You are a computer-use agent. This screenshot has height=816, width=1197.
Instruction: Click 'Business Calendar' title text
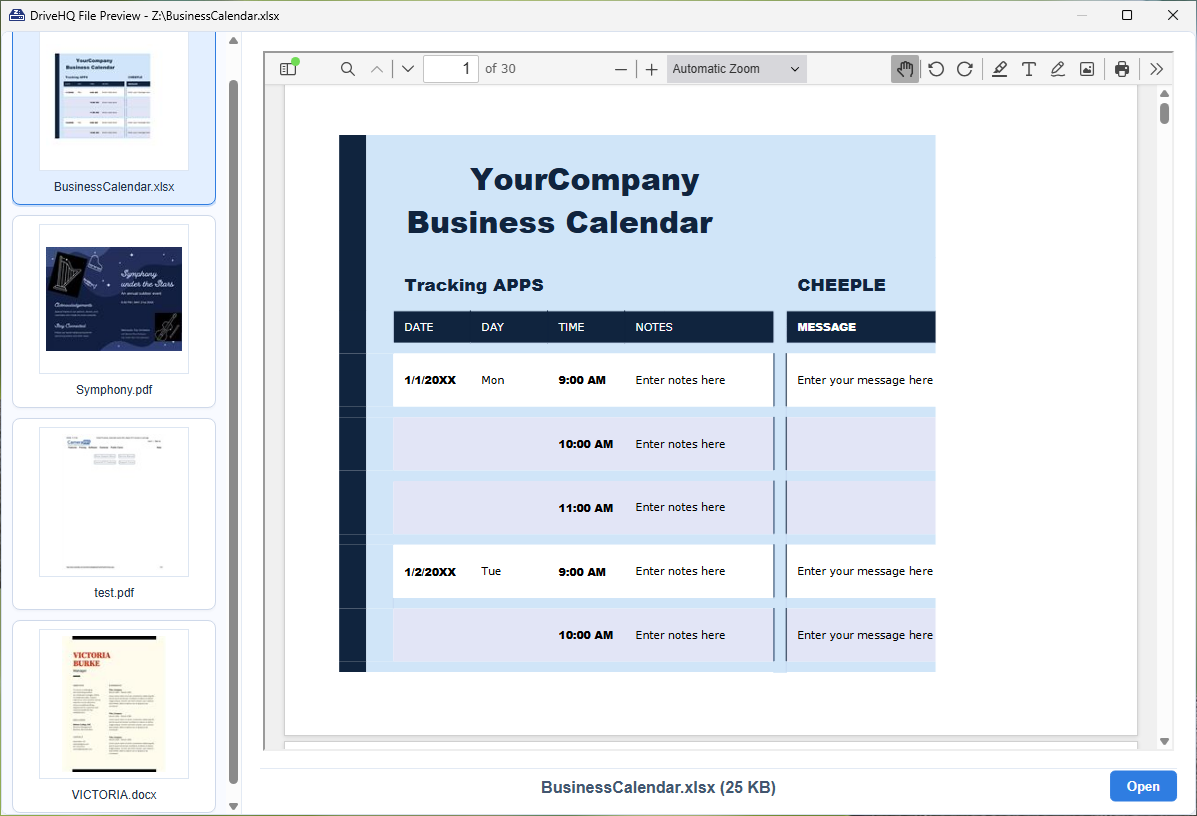point(560,222)
